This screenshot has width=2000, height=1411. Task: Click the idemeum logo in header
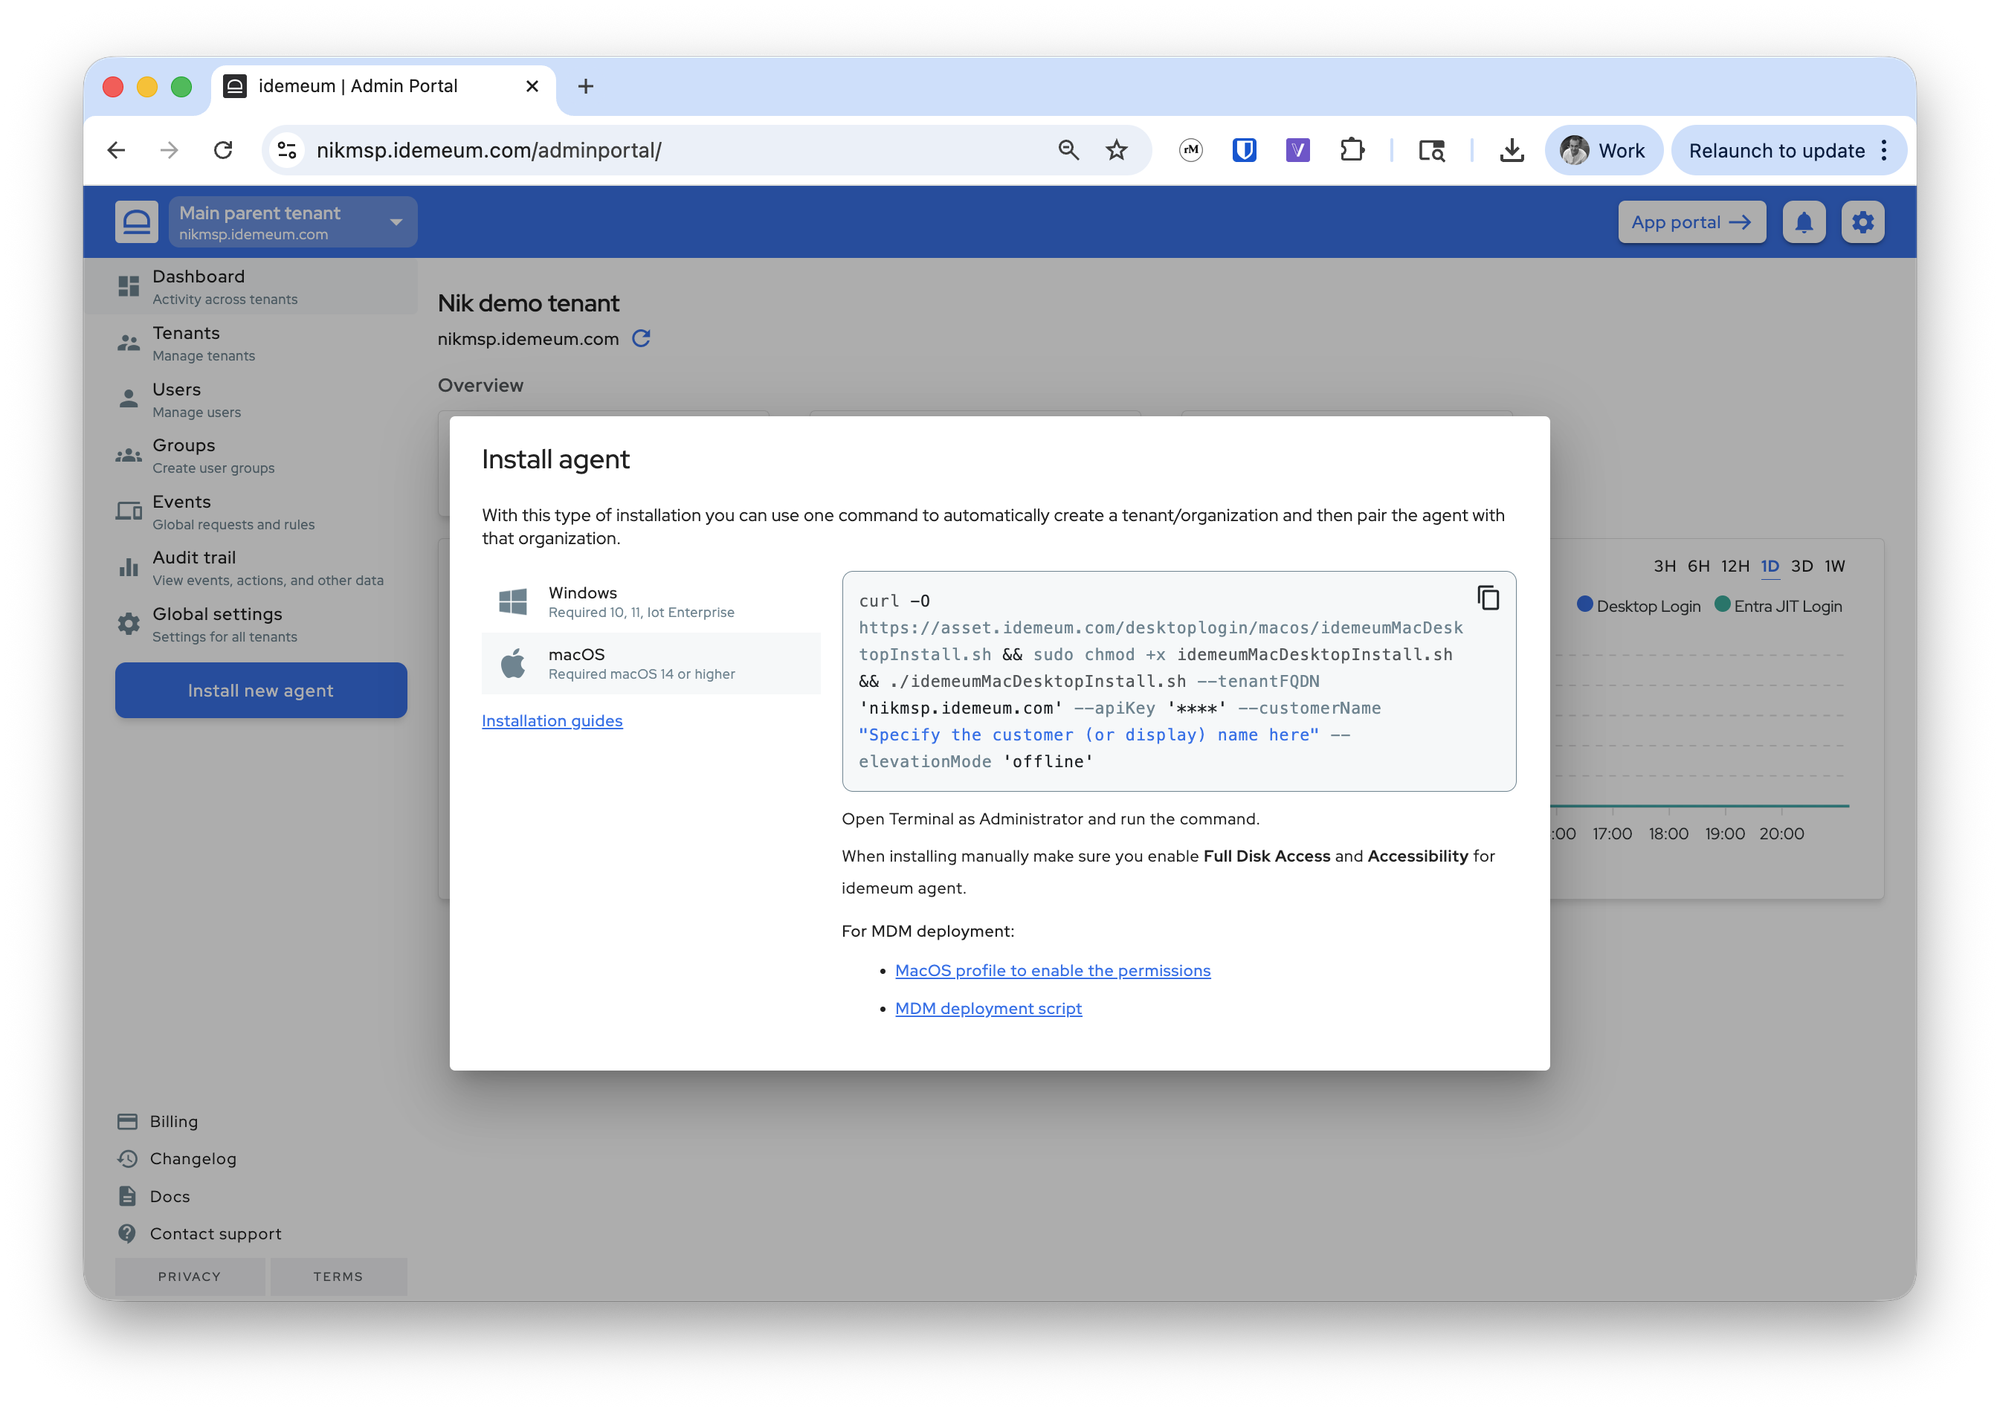(137, 222)
